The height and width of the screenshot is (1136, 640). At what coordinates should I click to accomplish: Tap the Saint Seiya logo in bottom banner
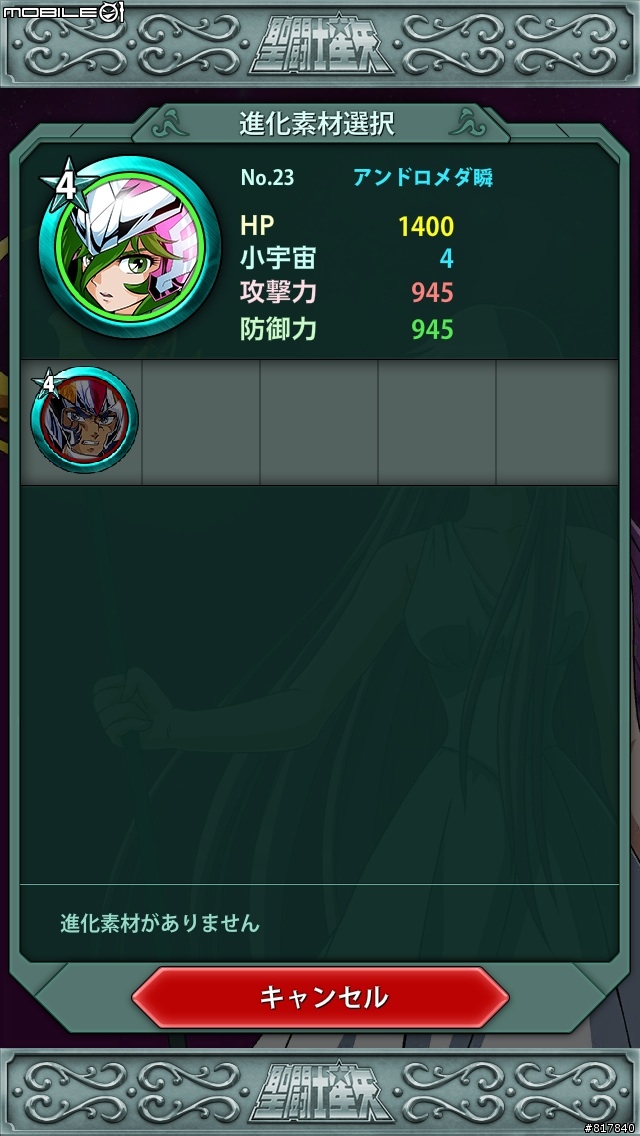coord(321,1092)
